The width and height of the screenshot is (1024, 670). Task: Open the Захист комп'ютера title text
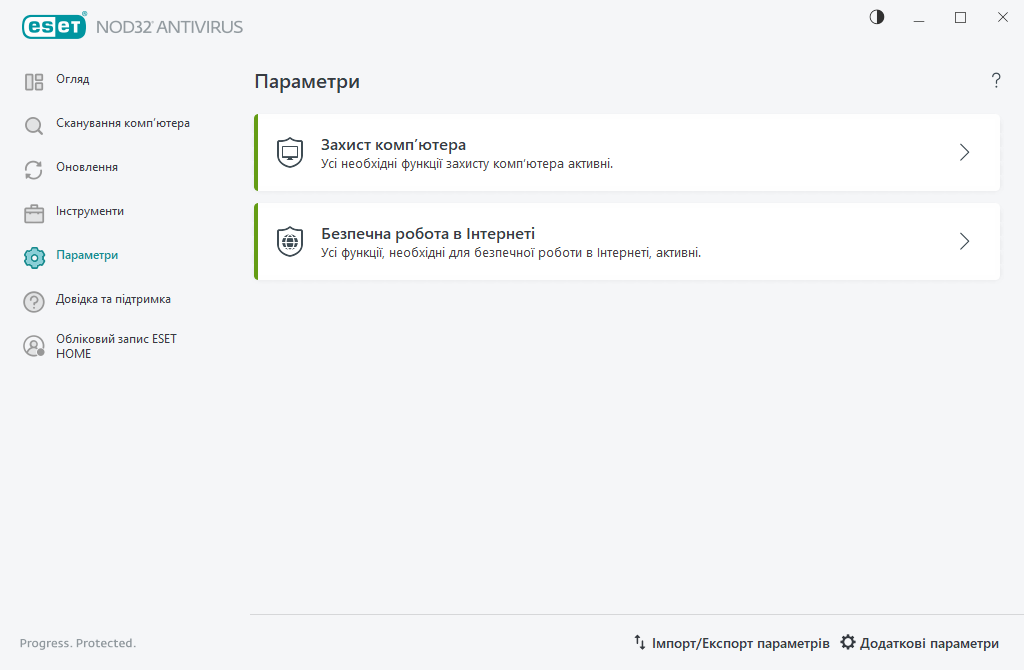(x=393, y=144)
